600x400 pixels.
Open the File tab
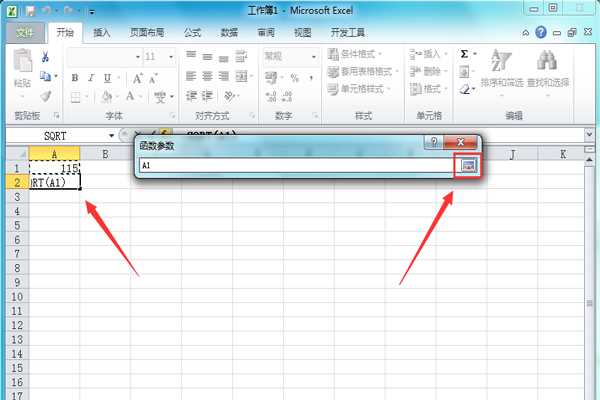point(25,33)
